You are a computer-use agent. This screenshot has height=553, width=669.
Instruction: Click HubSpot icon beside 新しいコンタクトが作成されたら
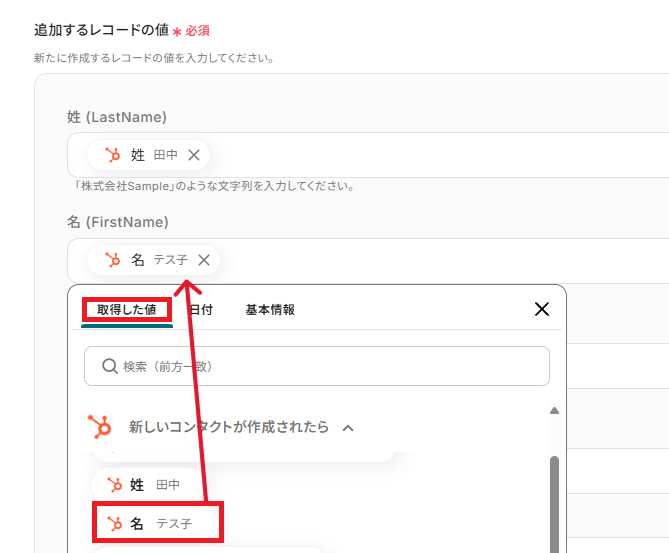(x=99, y=426)
